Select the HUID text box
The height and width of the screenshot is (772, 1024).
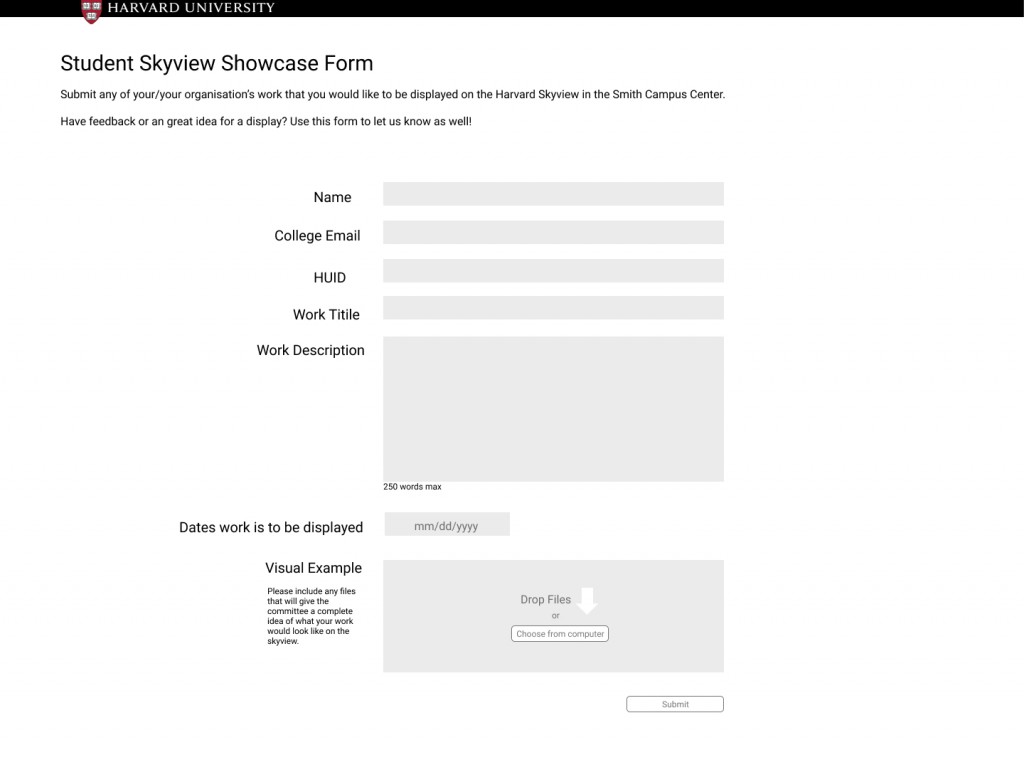point(553,271)
